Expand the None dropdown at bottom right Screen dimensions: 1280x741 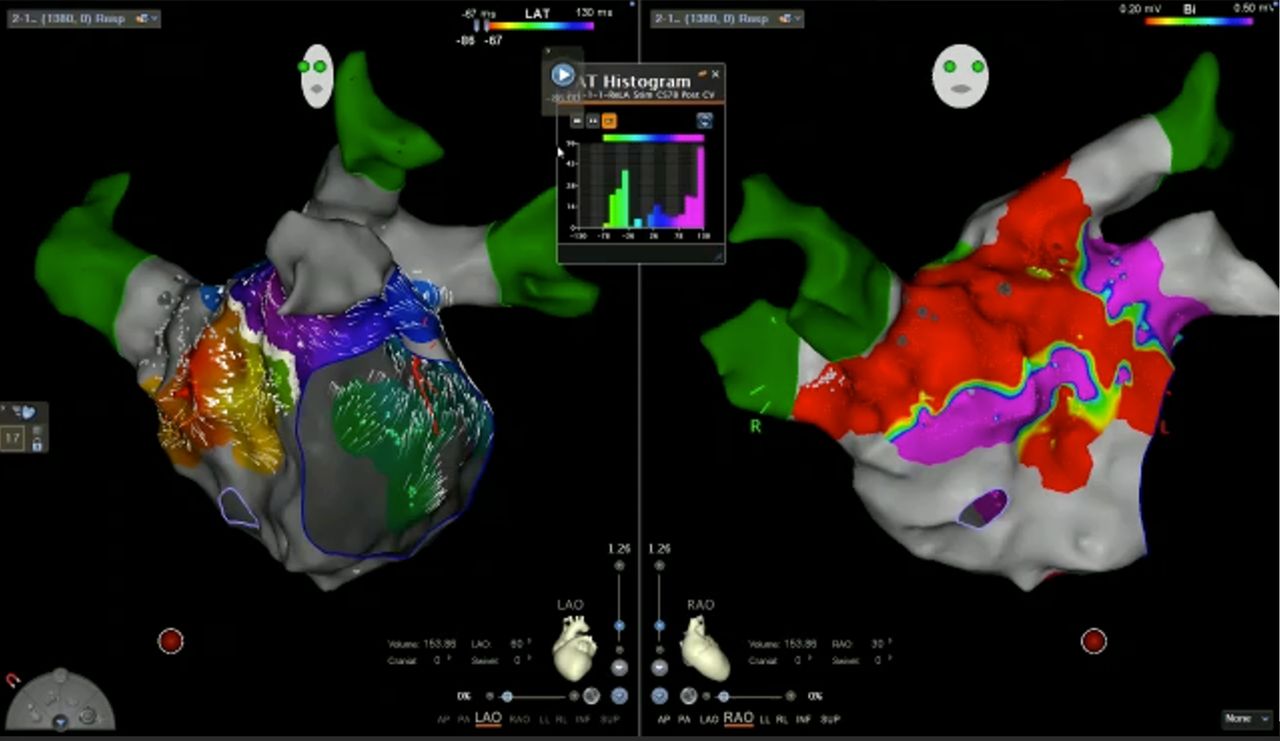point(1246,719)
